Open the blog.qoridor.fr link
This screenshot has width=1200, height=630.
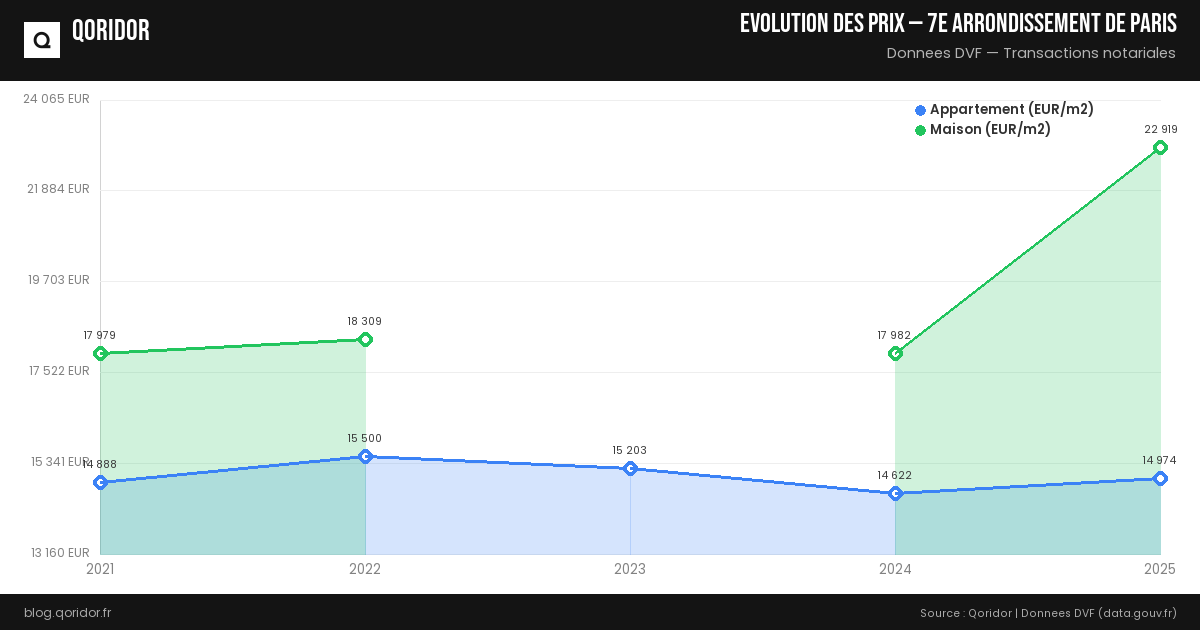coord(67,612)
